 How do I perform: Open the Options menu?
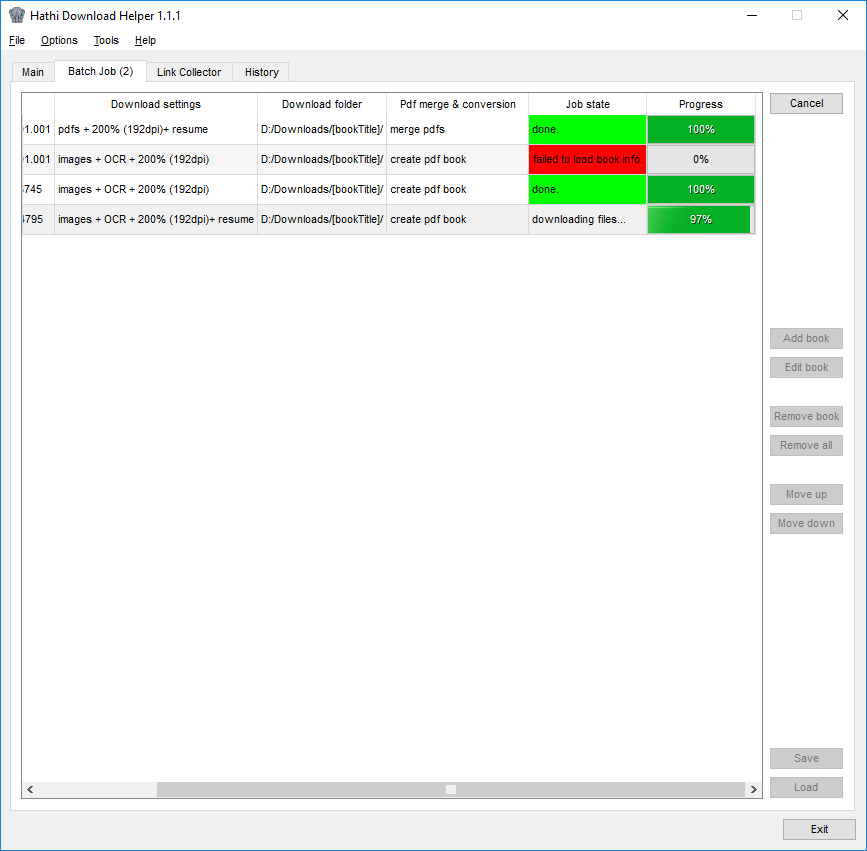pos(59,40)
